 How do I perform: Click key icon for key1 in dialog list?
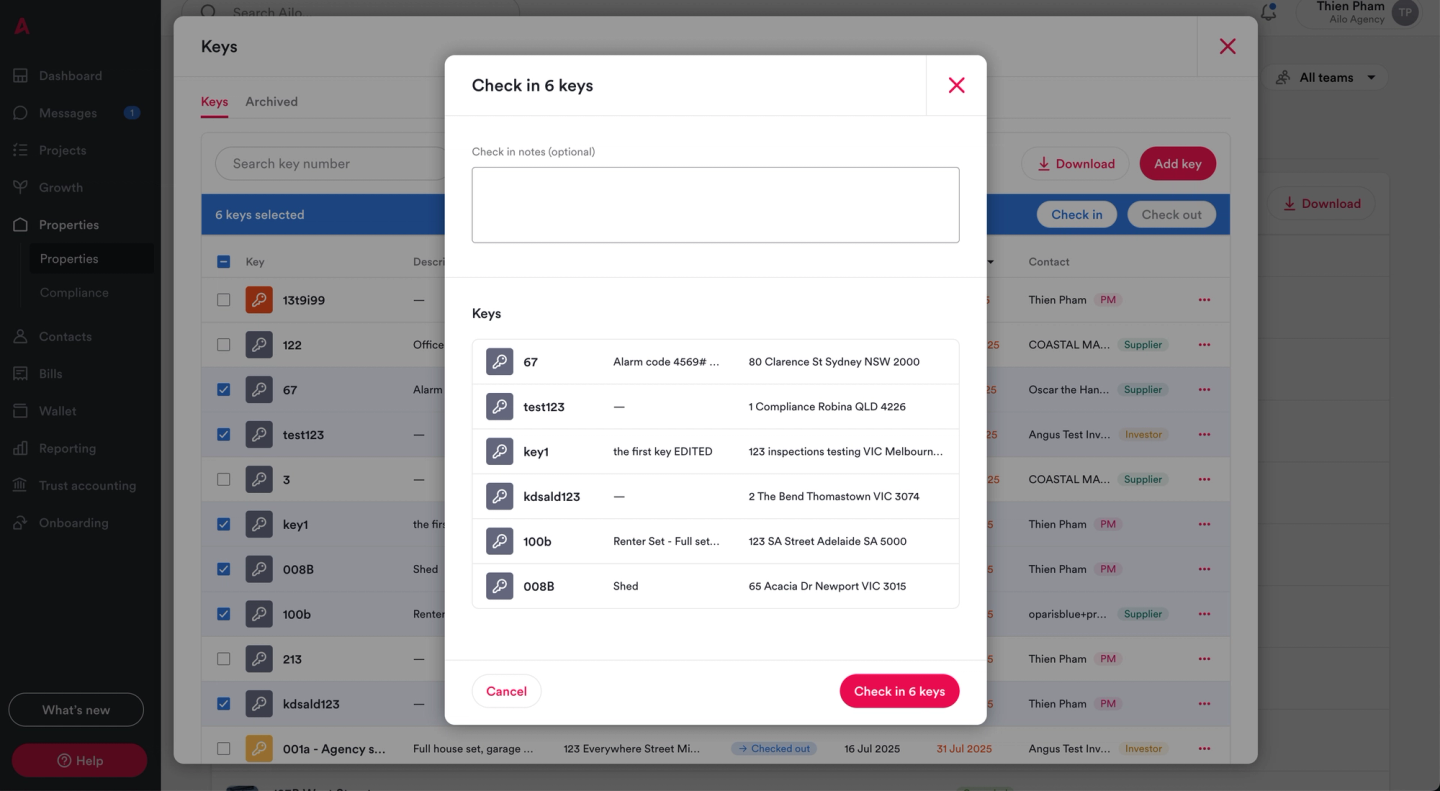point(499,452)
